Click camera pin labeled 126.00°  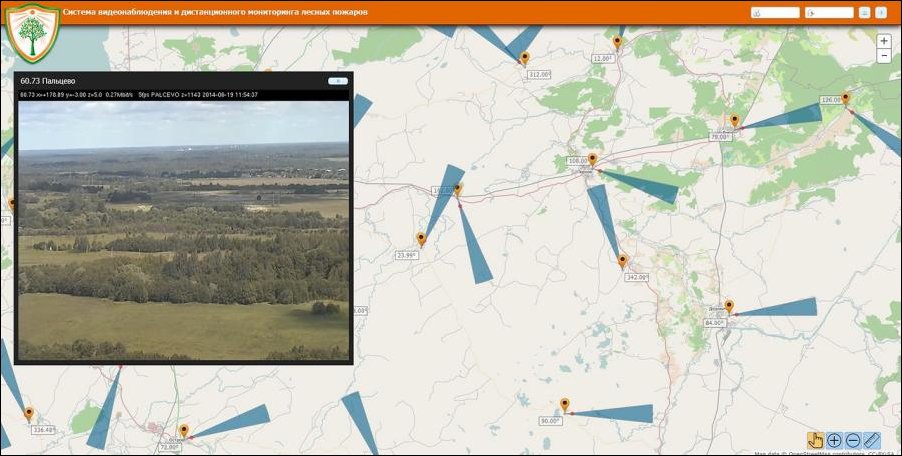(x=846, y=98)
